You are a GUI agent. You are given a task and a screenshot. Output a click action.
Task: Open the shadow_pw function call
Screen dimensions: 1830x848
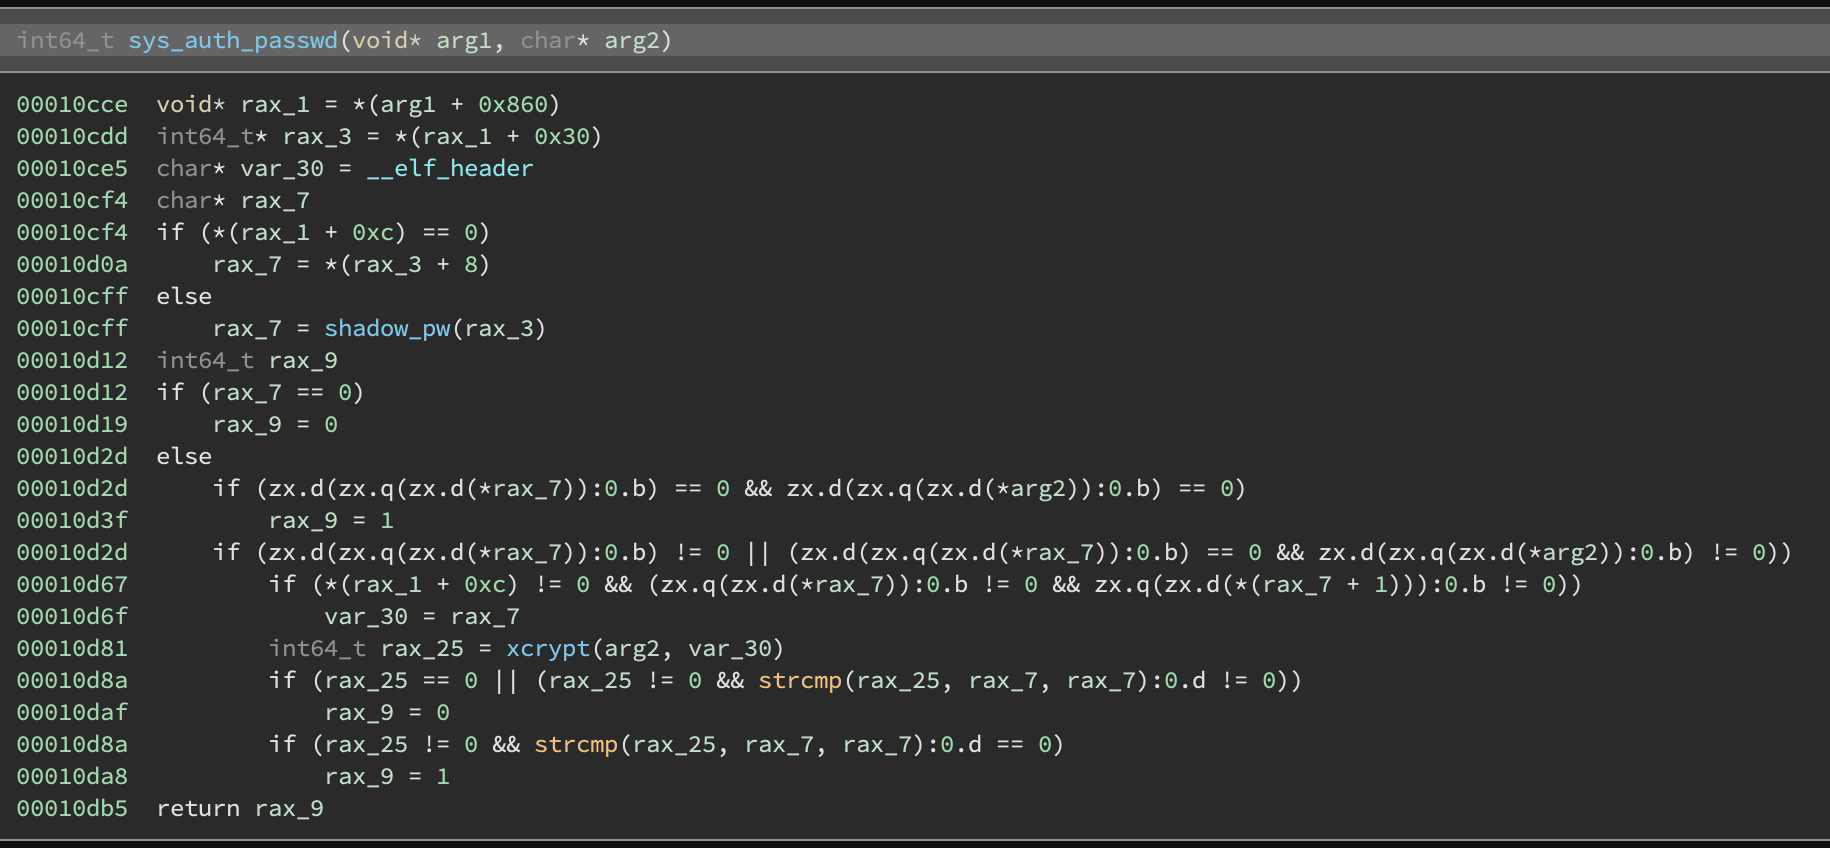click(387, 328)
